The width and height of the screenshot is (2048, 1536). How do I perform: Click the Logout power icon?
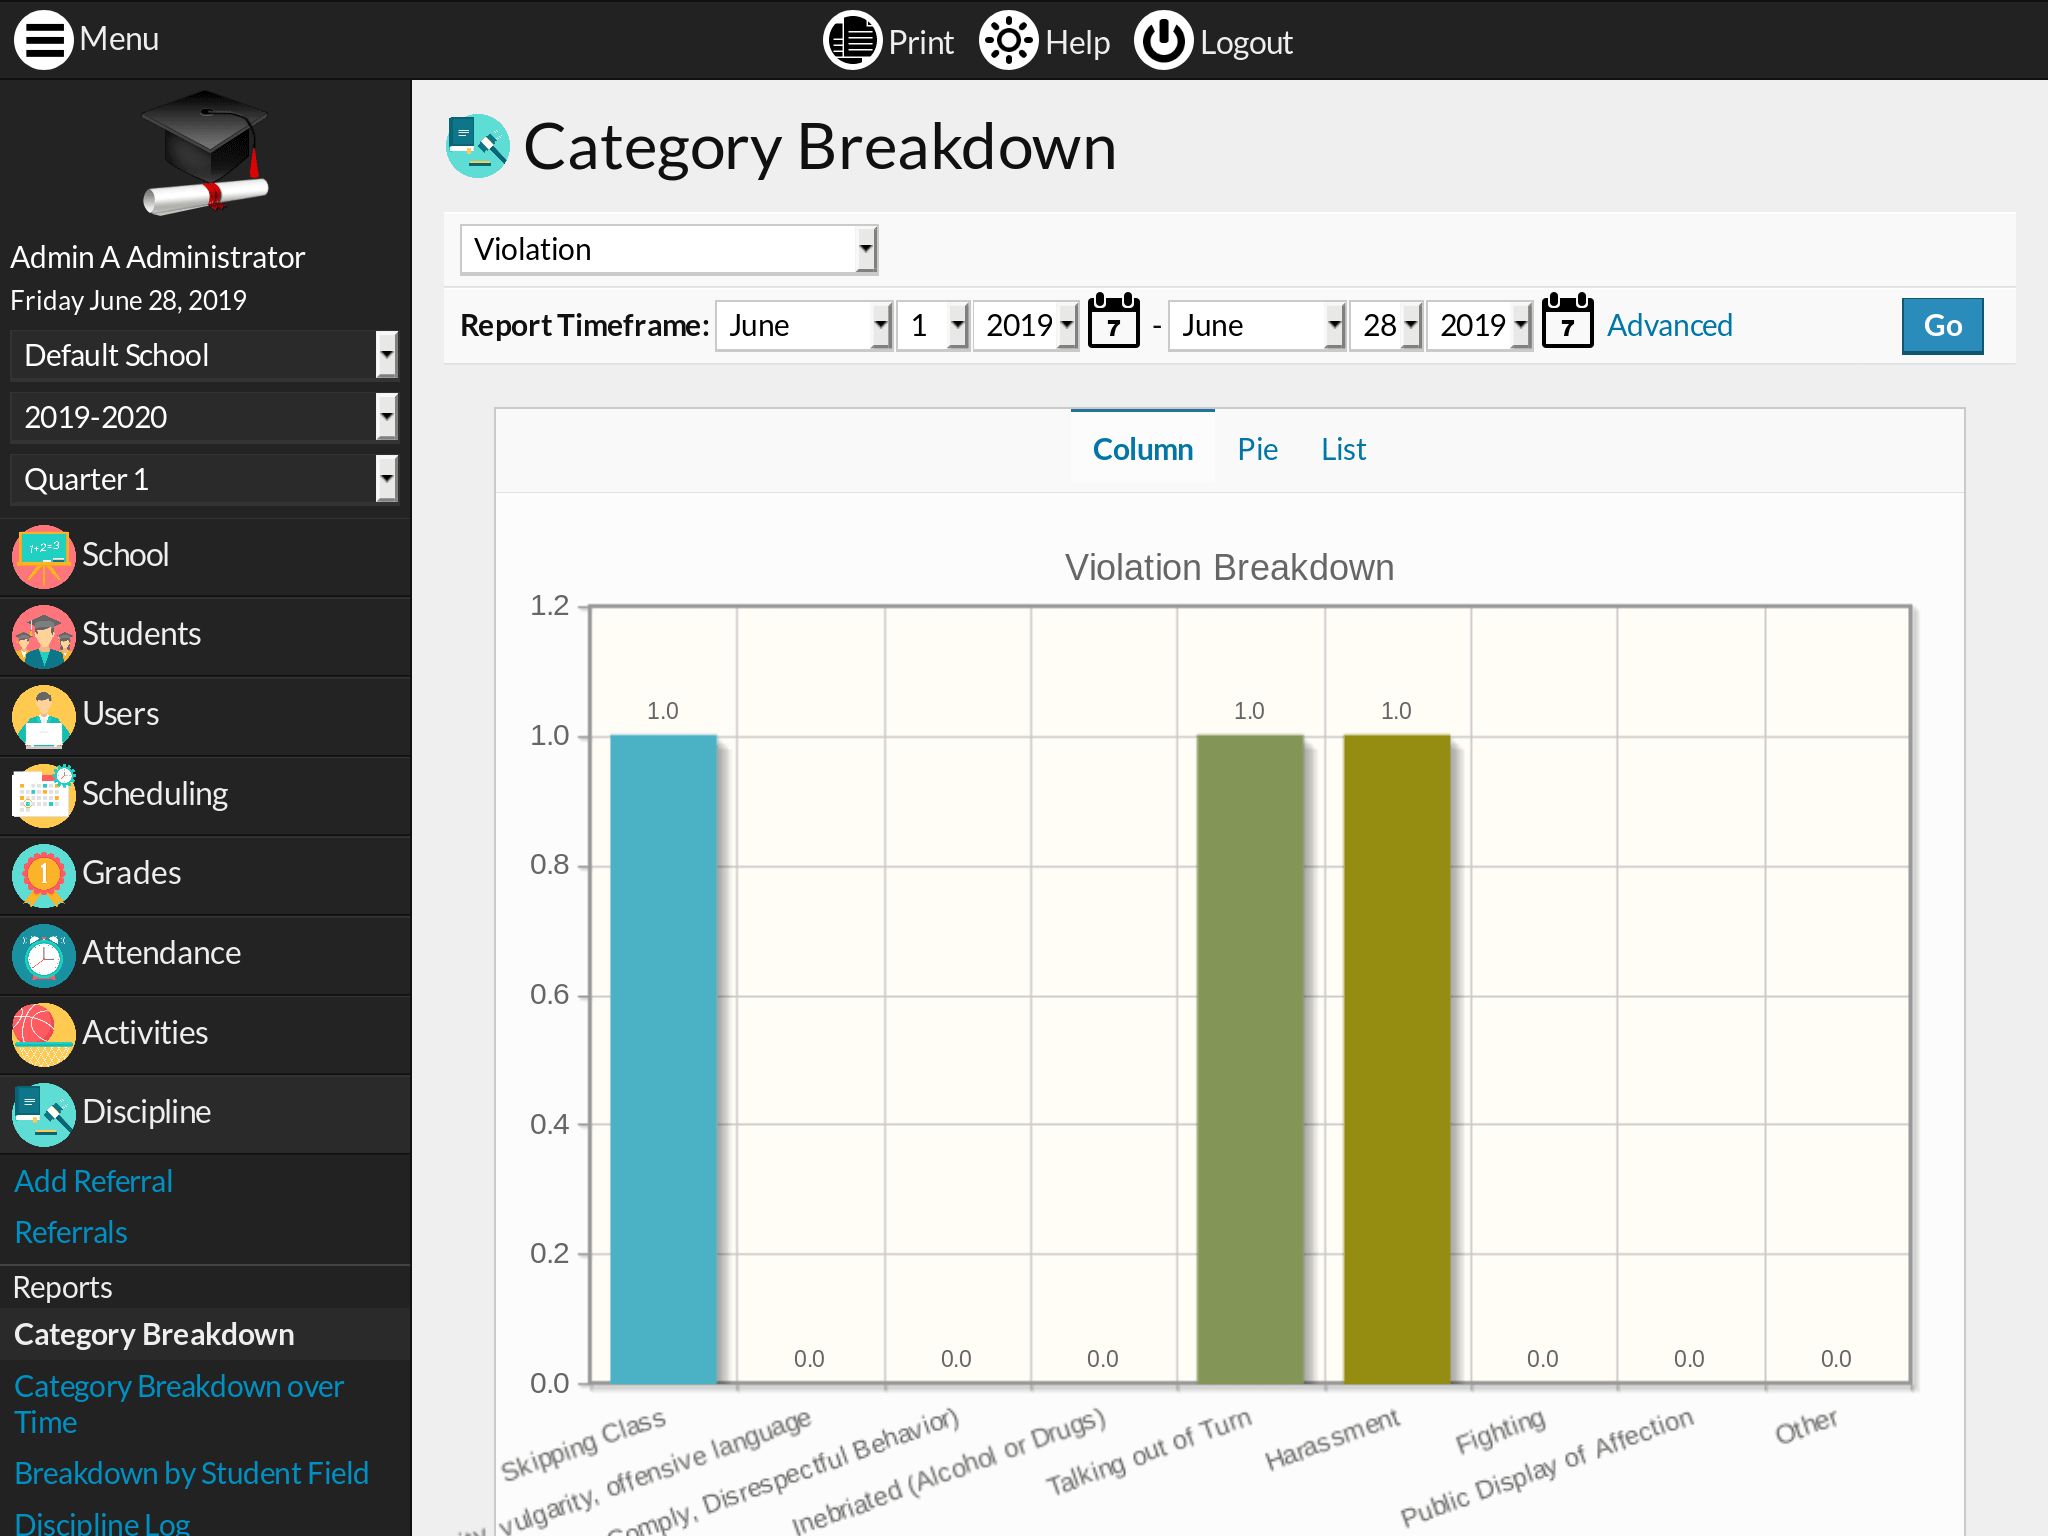click(1163, 41)
